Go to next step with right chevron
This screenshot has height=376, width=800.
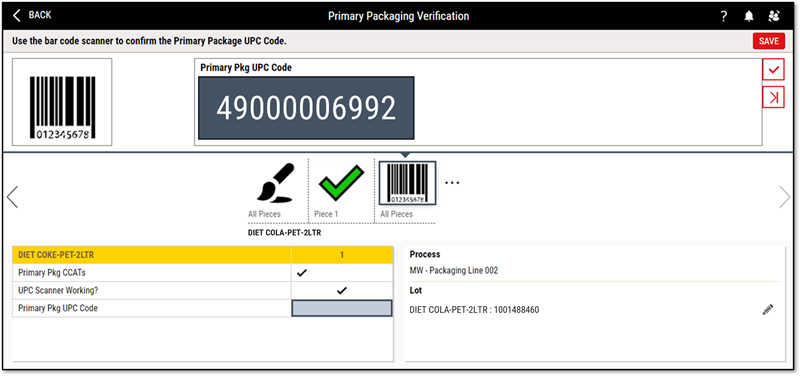pyautogui.click(x=785, y=197)
